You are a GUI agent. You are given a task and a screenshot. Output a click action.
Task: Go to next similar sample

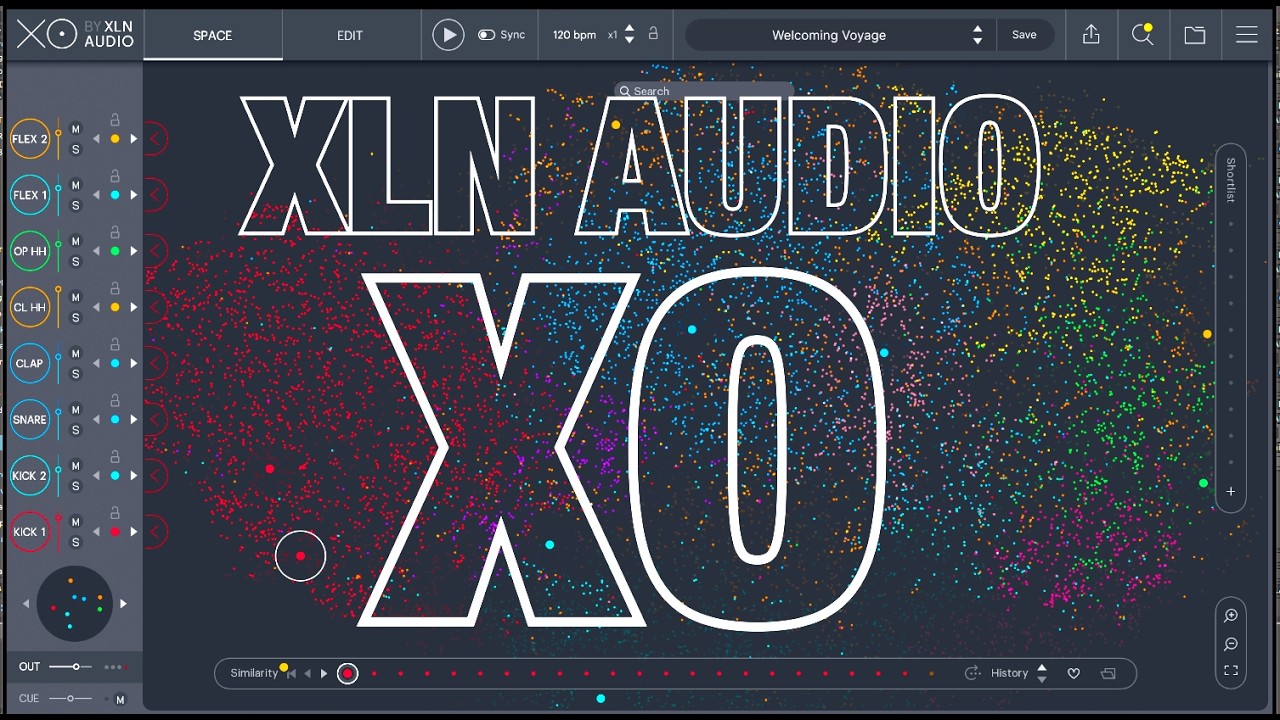pos(324,674)
